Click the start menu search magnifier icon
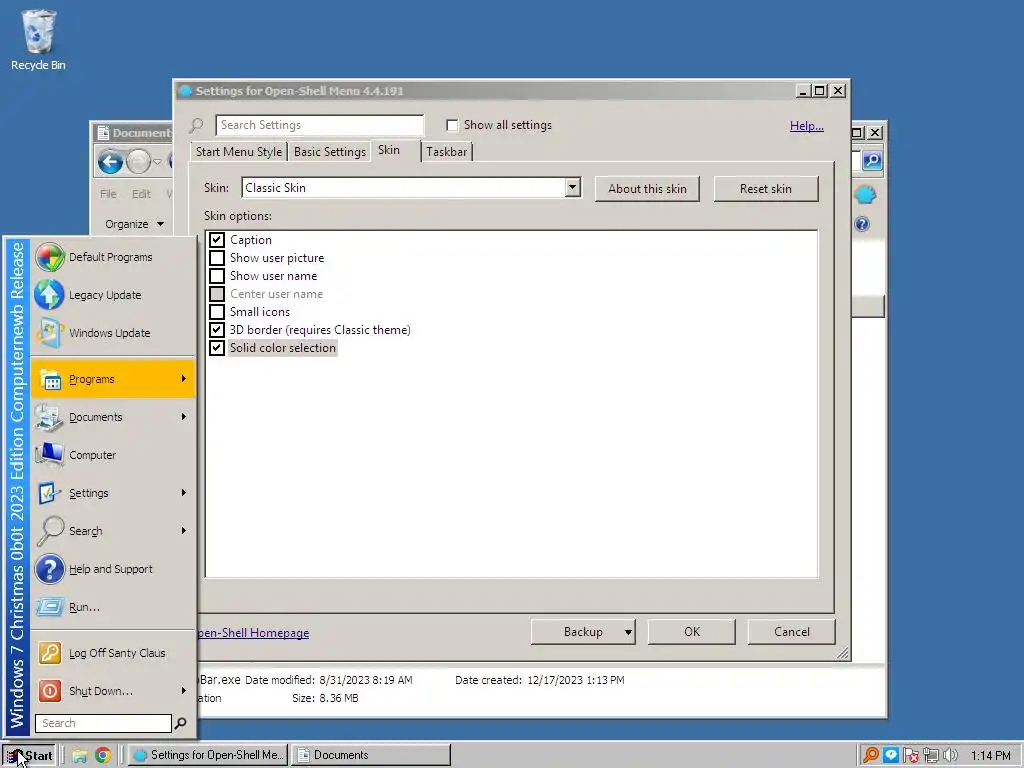This screenshot has width=1024, height=768. 181,723
